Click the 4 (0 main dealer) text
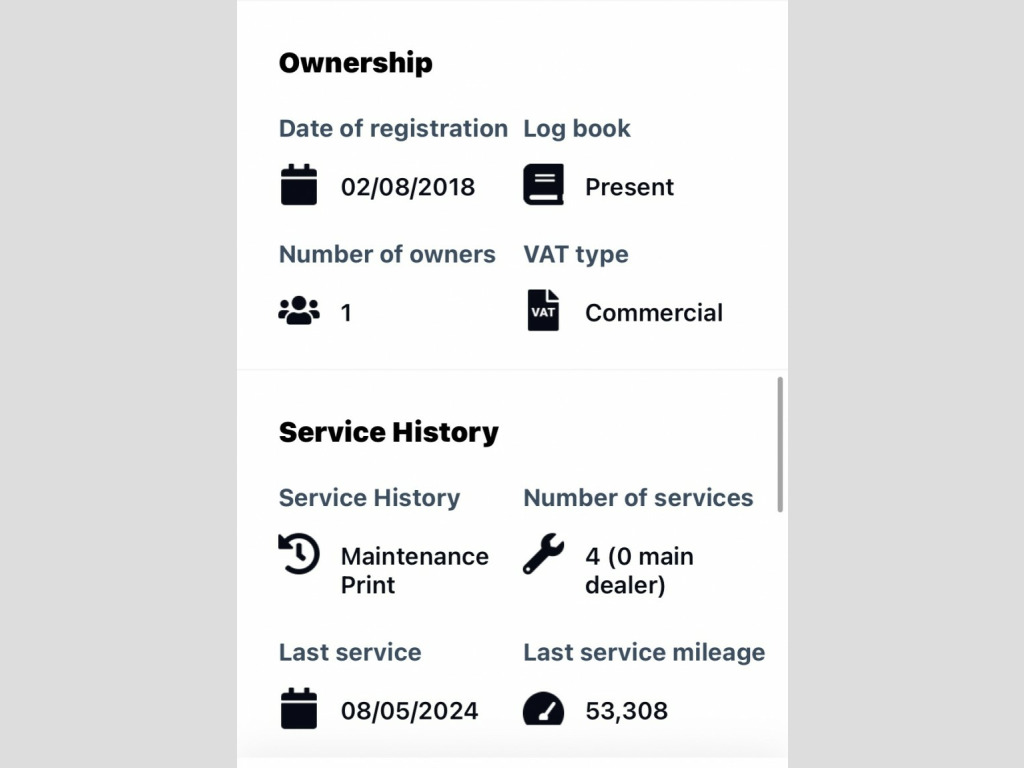Viewport: 1024px width, 768px height. (639, 570)
